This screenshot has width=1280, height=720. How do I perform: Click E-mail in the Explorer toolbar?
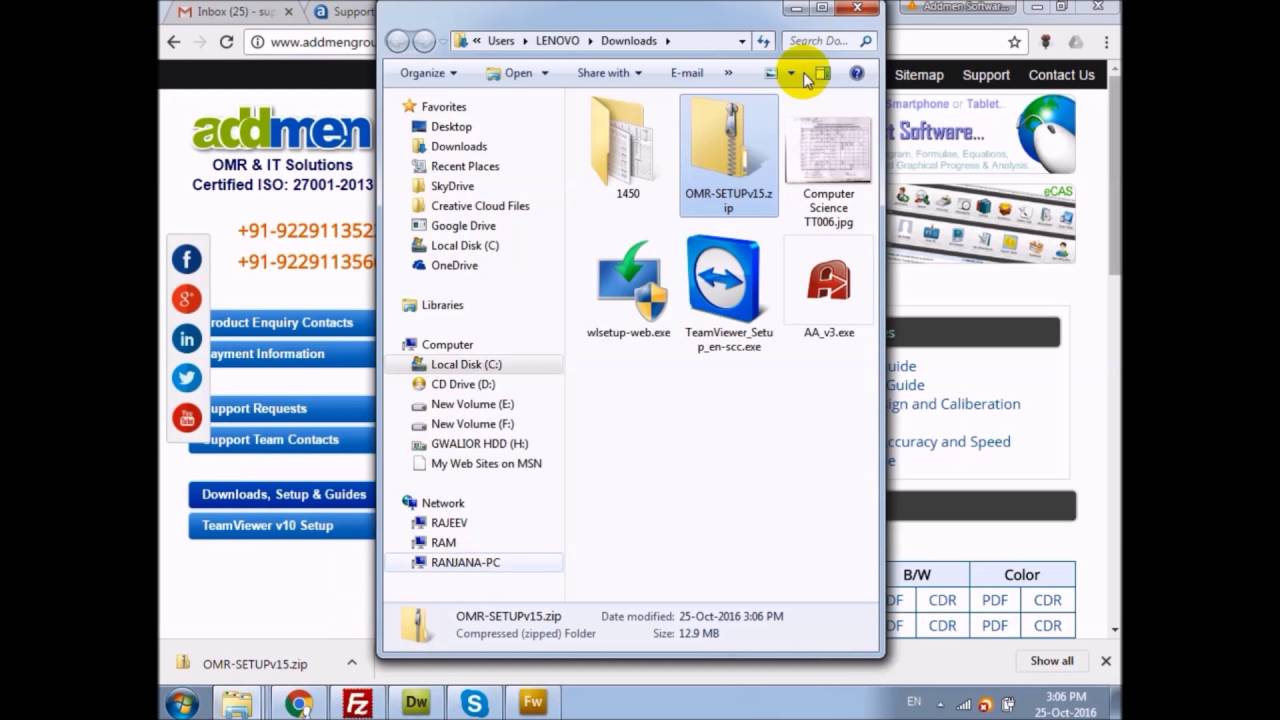687,73
